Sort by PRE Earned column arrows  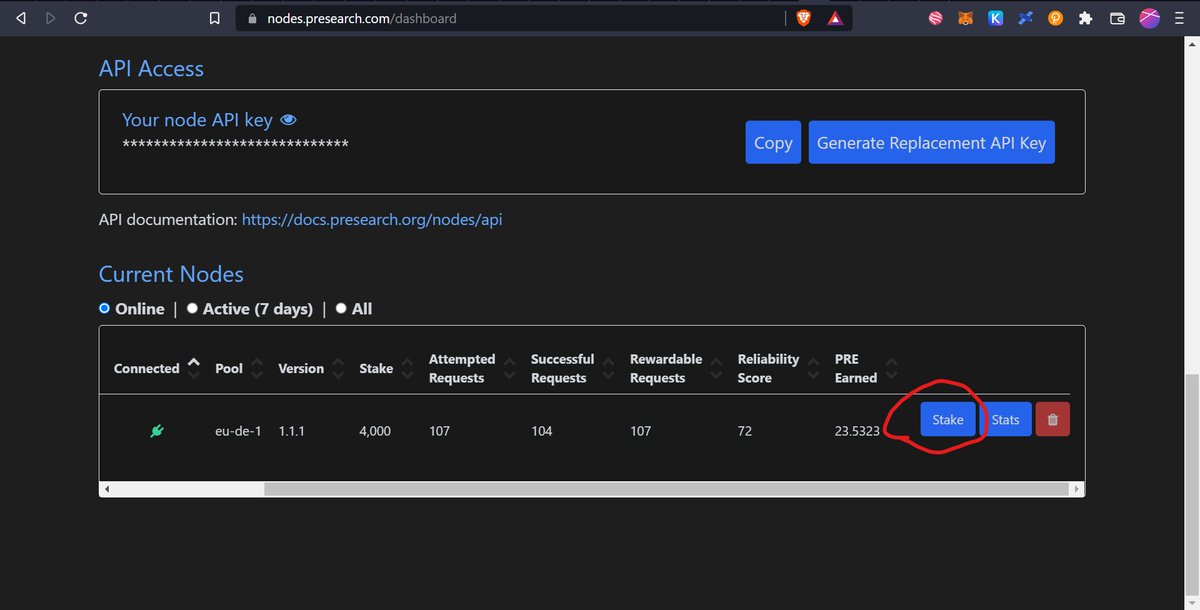(x=892, y=368)
